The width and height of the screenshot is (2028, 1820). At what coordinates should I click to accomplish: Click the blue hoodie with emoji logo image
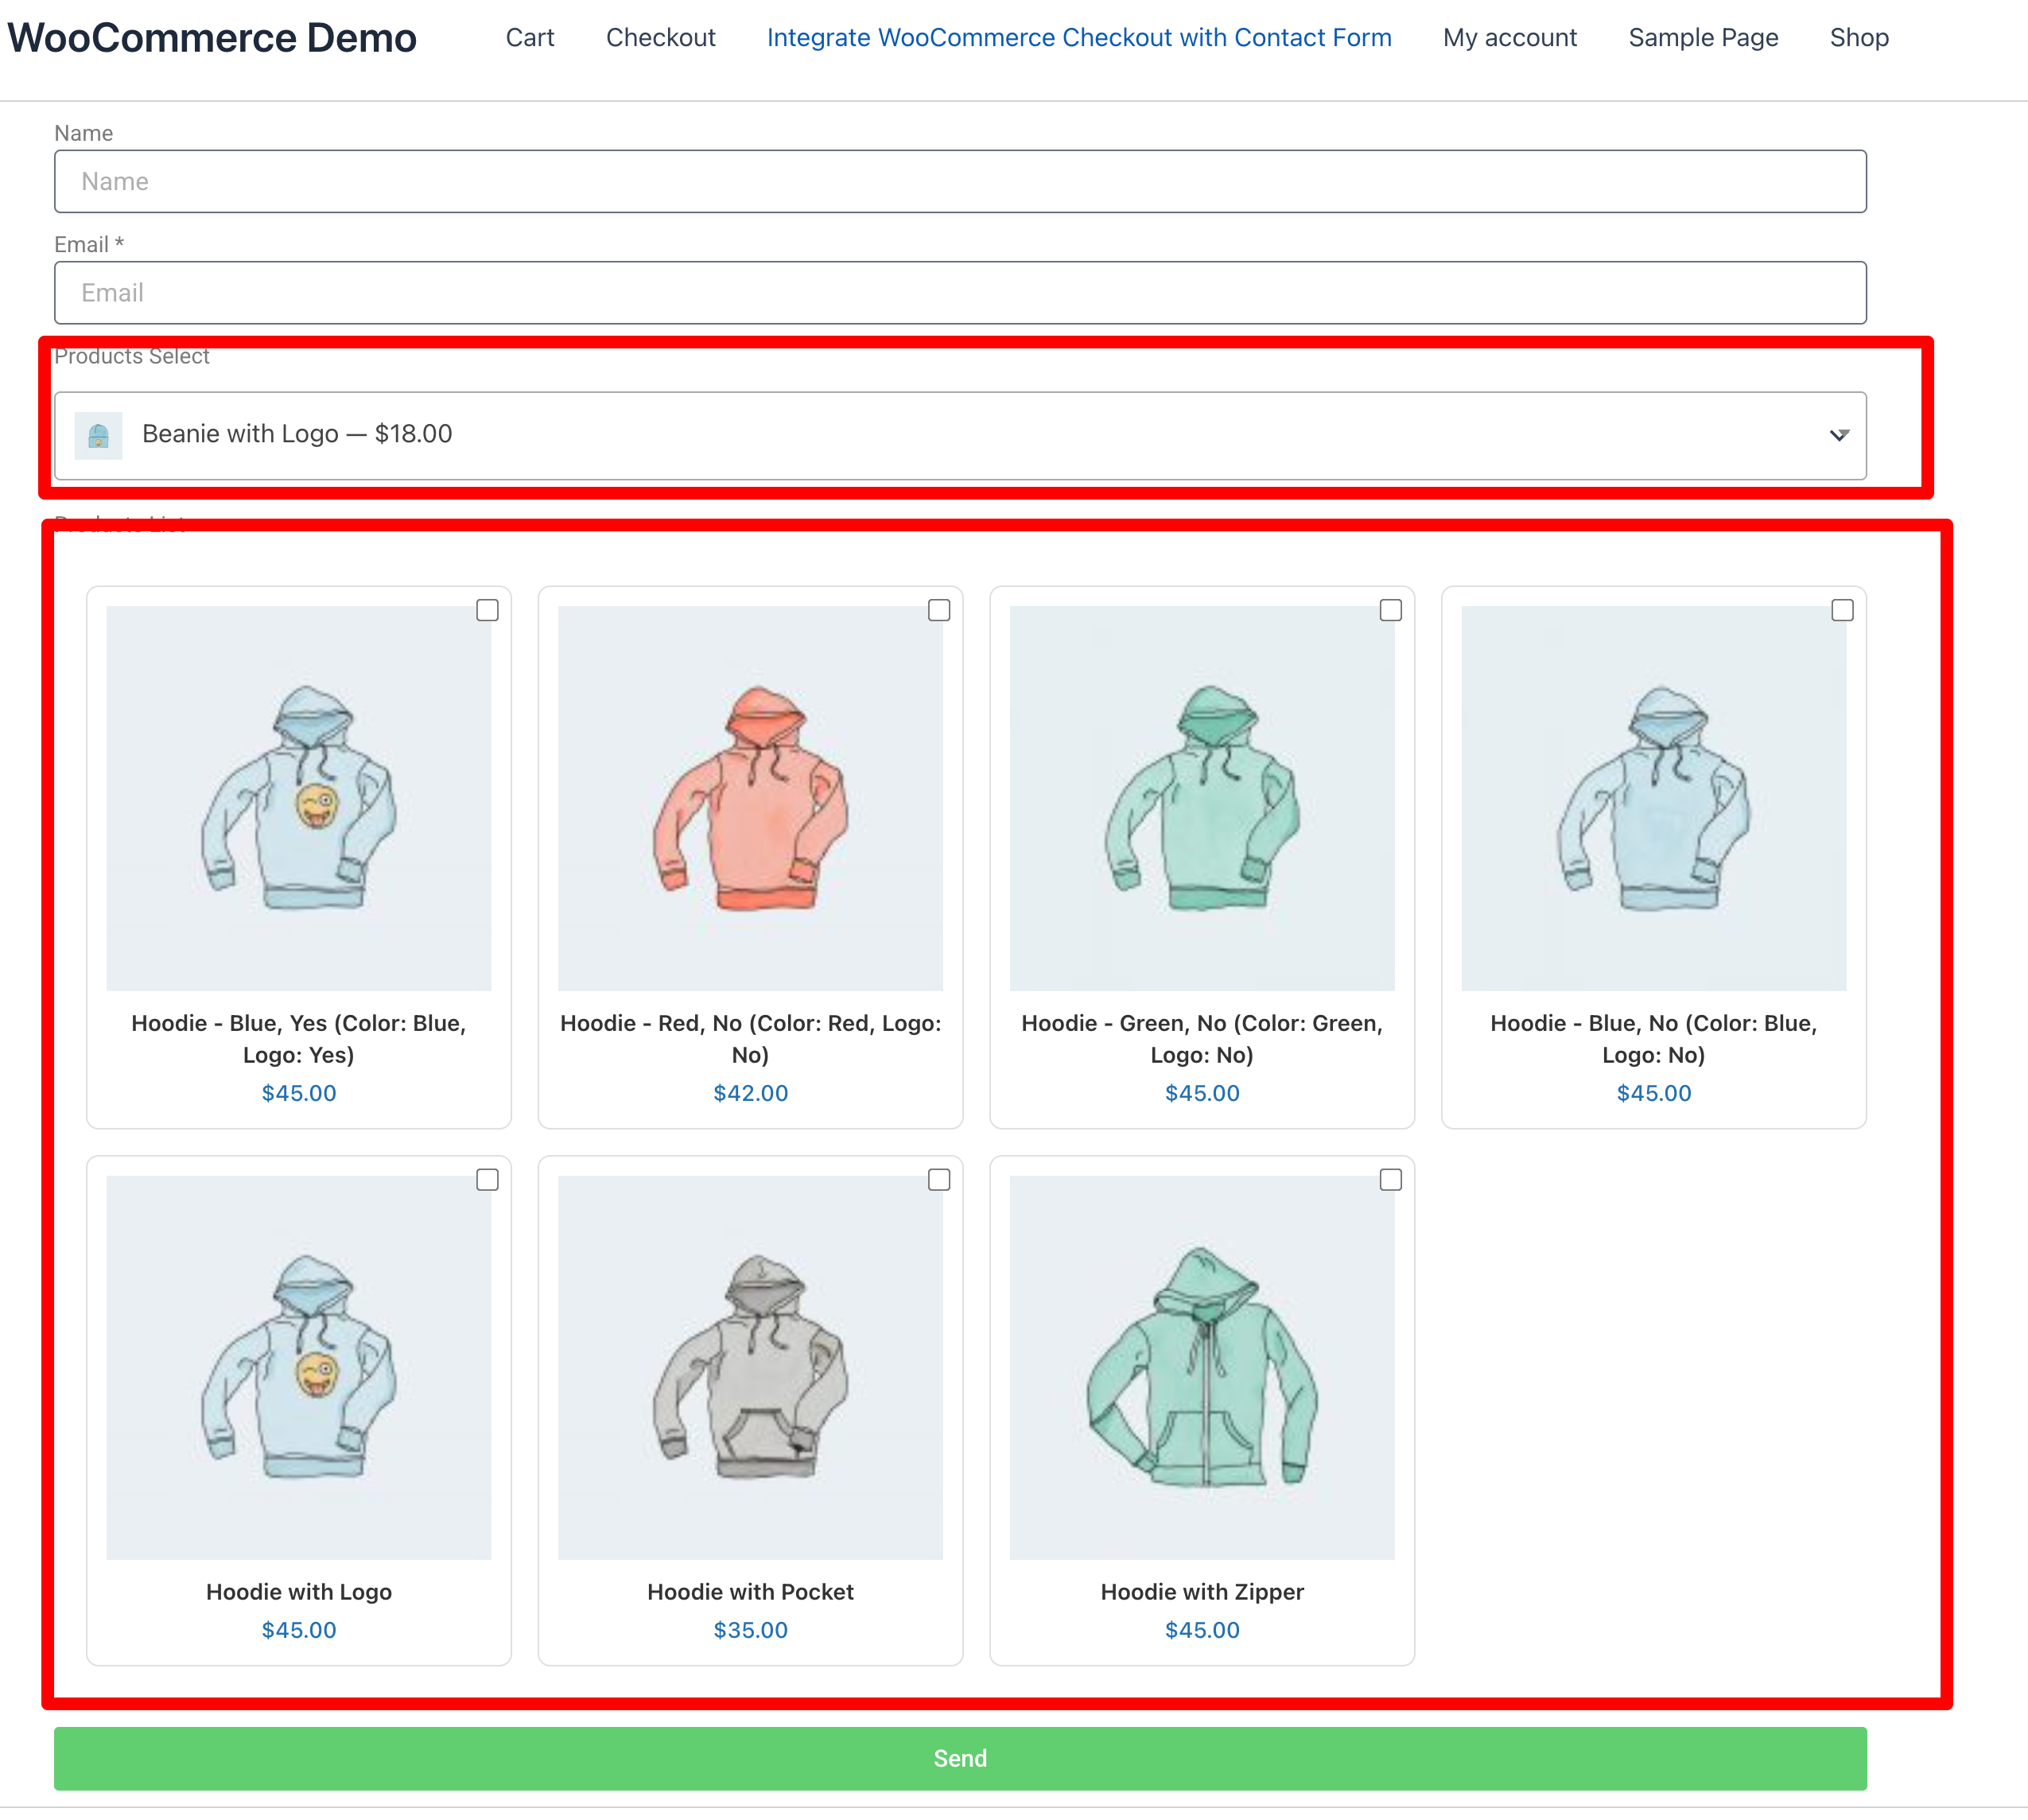[x=299, y=798]
